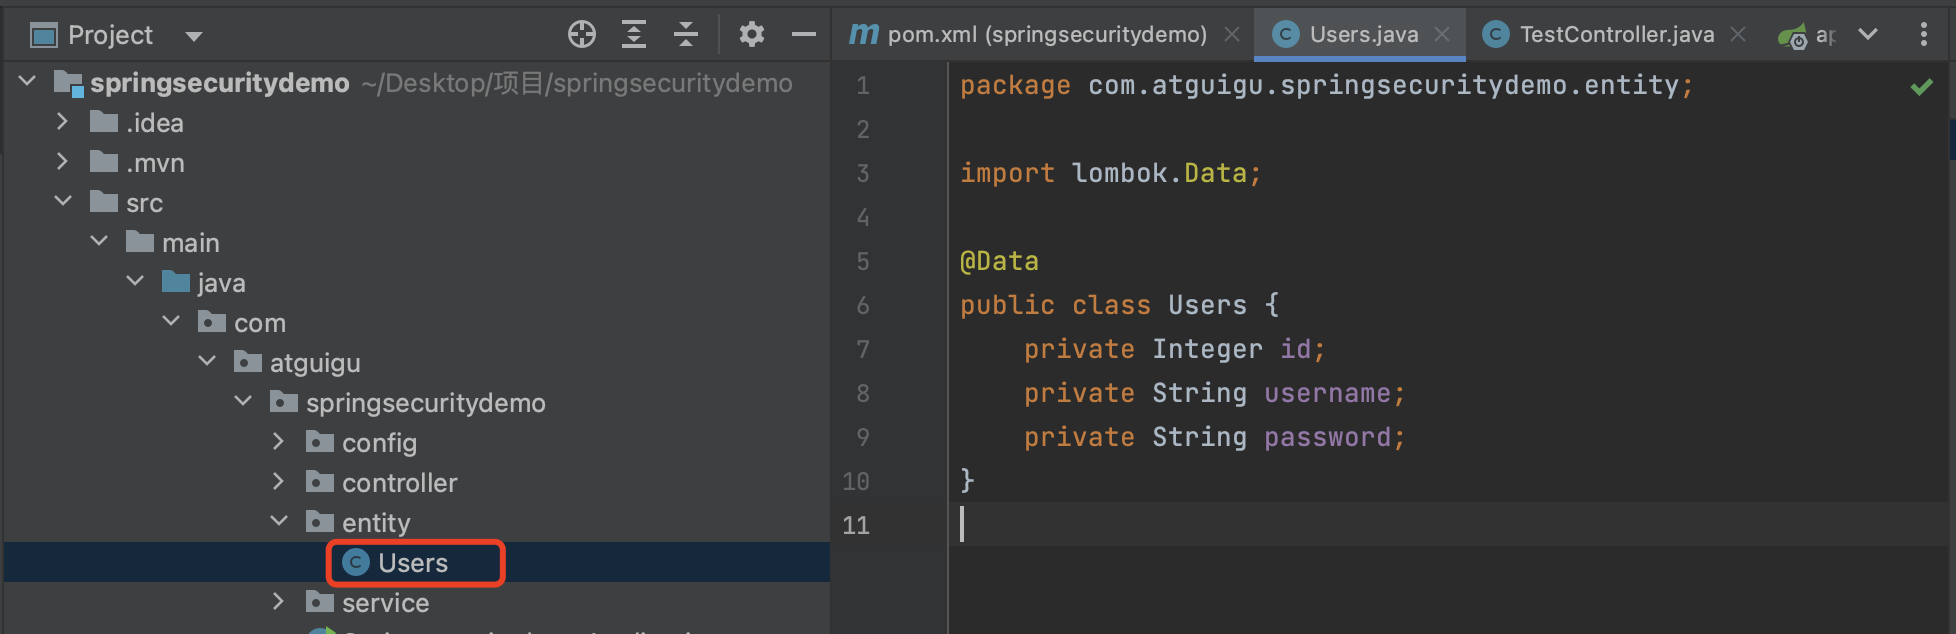This screenshot has height=634, width=1956.
Task: Click the locate/select opened file target icon
Action: (581, 35)
